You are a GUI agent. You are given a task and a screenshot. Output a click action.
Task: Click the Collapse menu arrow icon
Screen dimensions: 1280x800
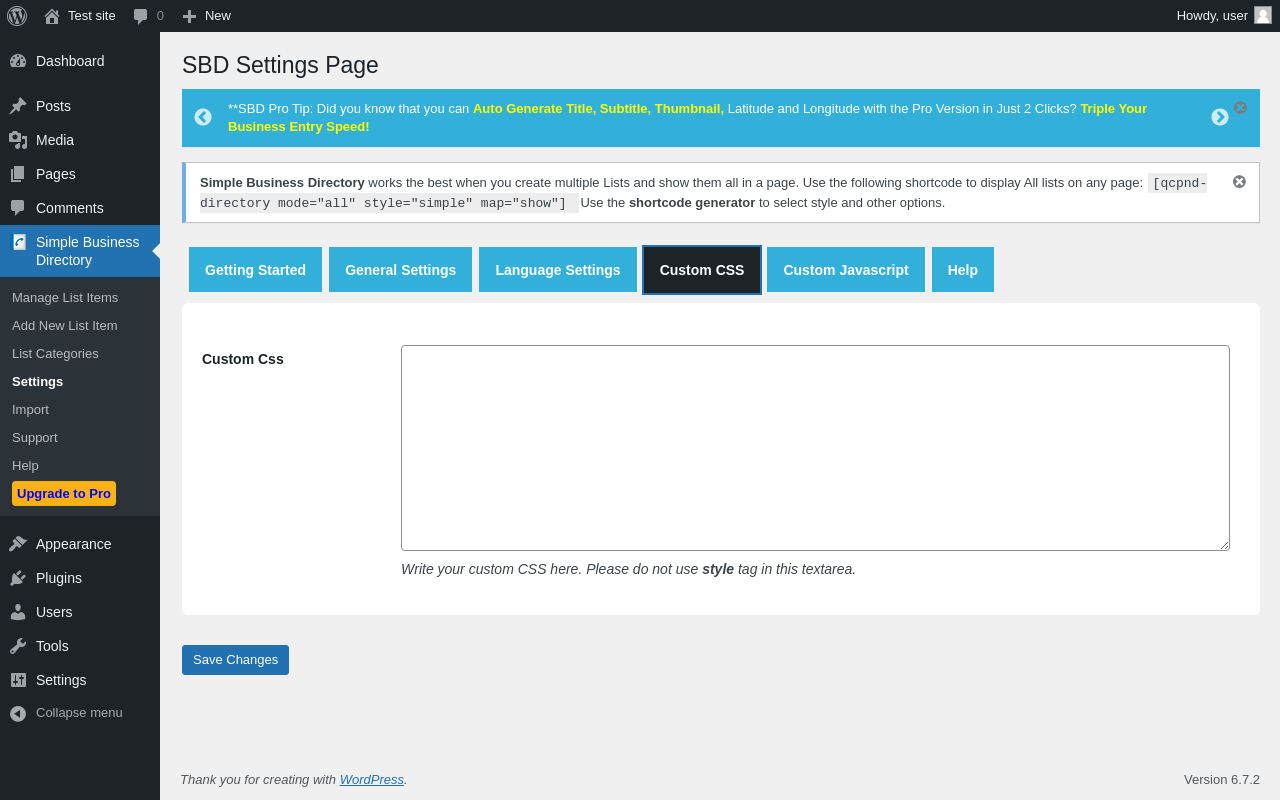tap(18, 713)
